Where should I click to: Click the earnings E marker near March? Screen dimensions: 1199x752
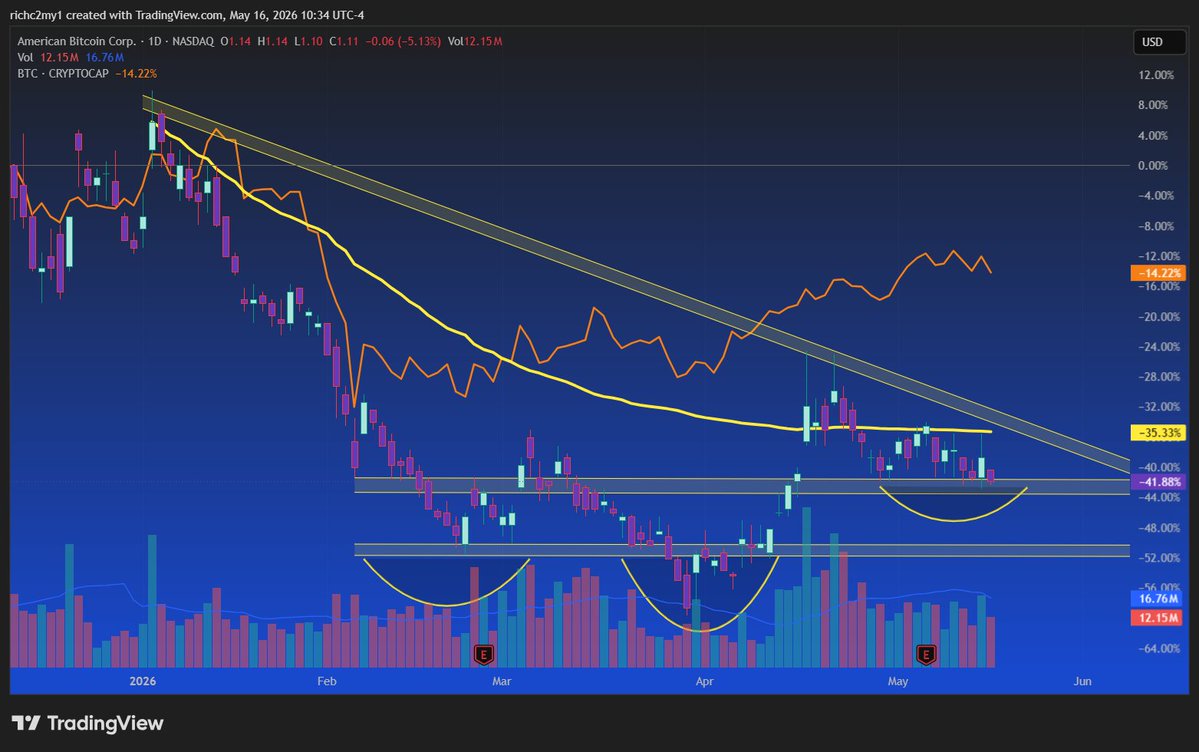pyautogui.click(x=483, y=655)
